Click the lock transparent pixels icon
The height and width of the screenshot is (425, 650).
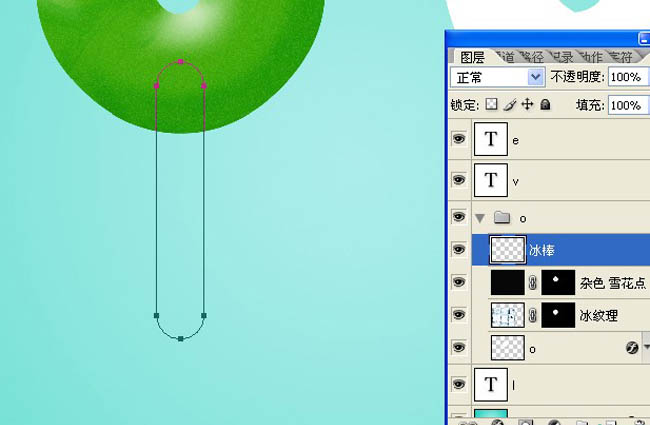(491, 104)
